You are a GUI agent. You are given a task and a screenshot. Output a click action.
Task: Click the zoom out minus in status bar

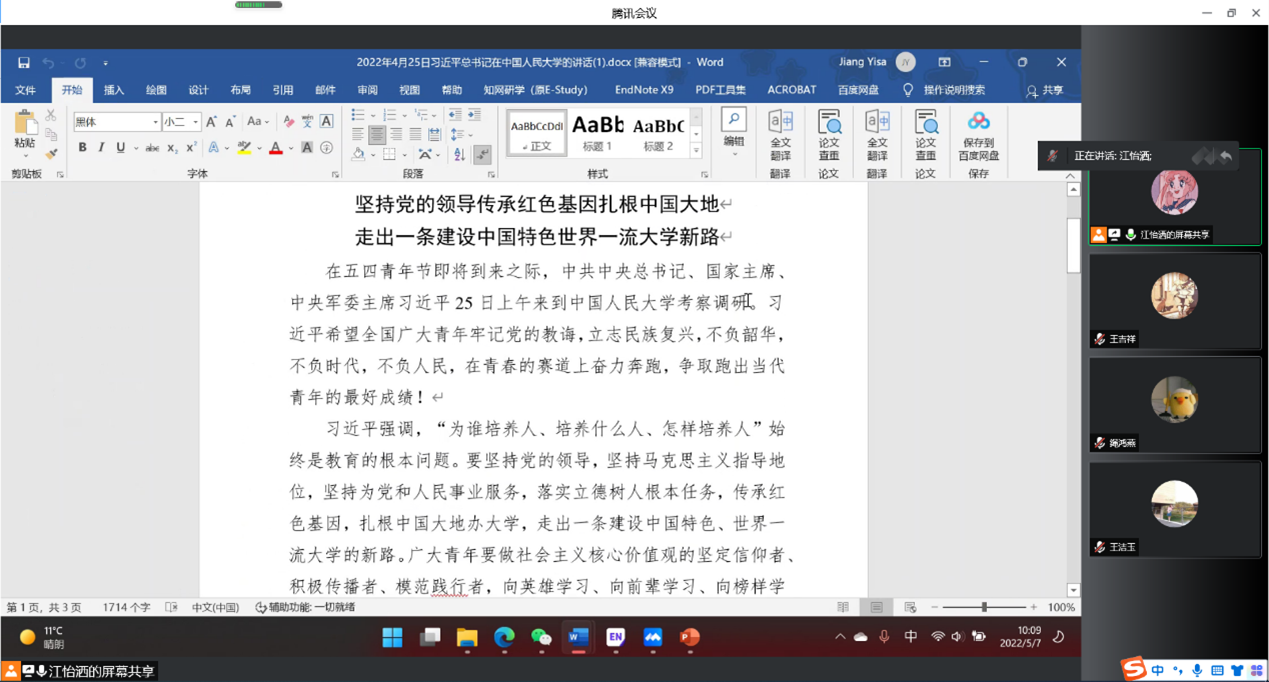pos(934,607)
